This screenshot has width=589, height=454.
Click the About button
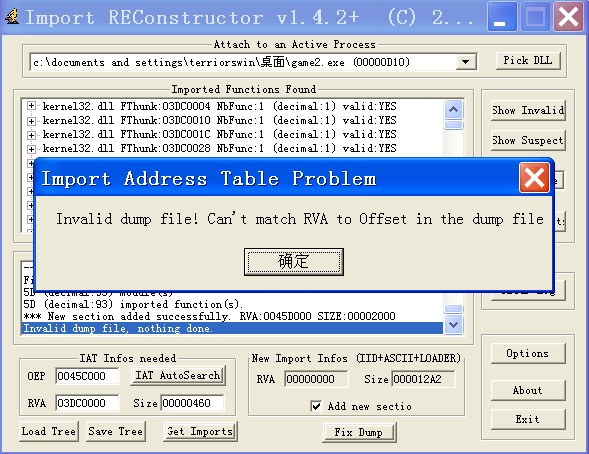[528, 391]
